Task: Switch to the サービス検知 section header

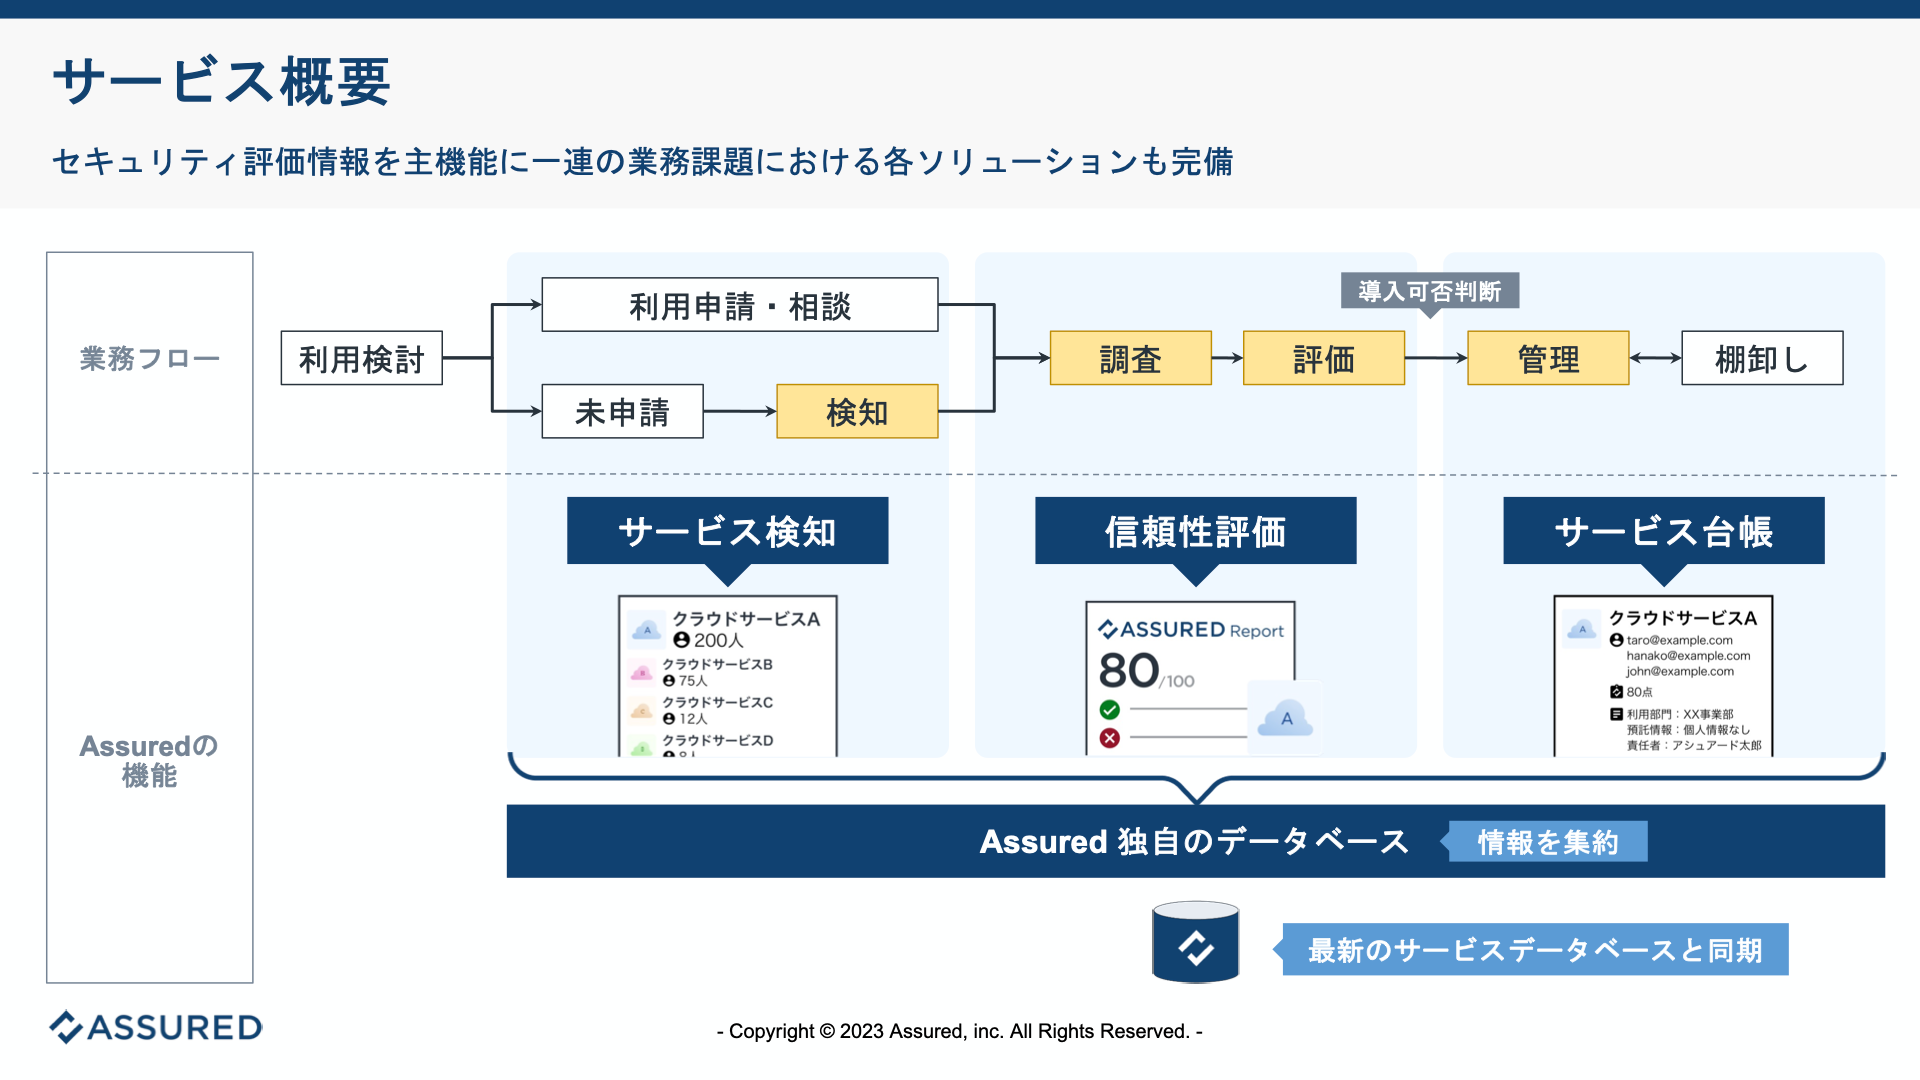Action: (727, 531)
